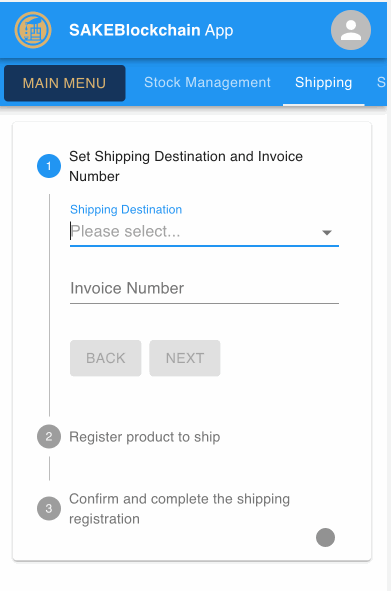Open the 'Set Shipping Destination and Invoice Number' step header
This screenshot has height=591, width=391.
pos(186,166)
